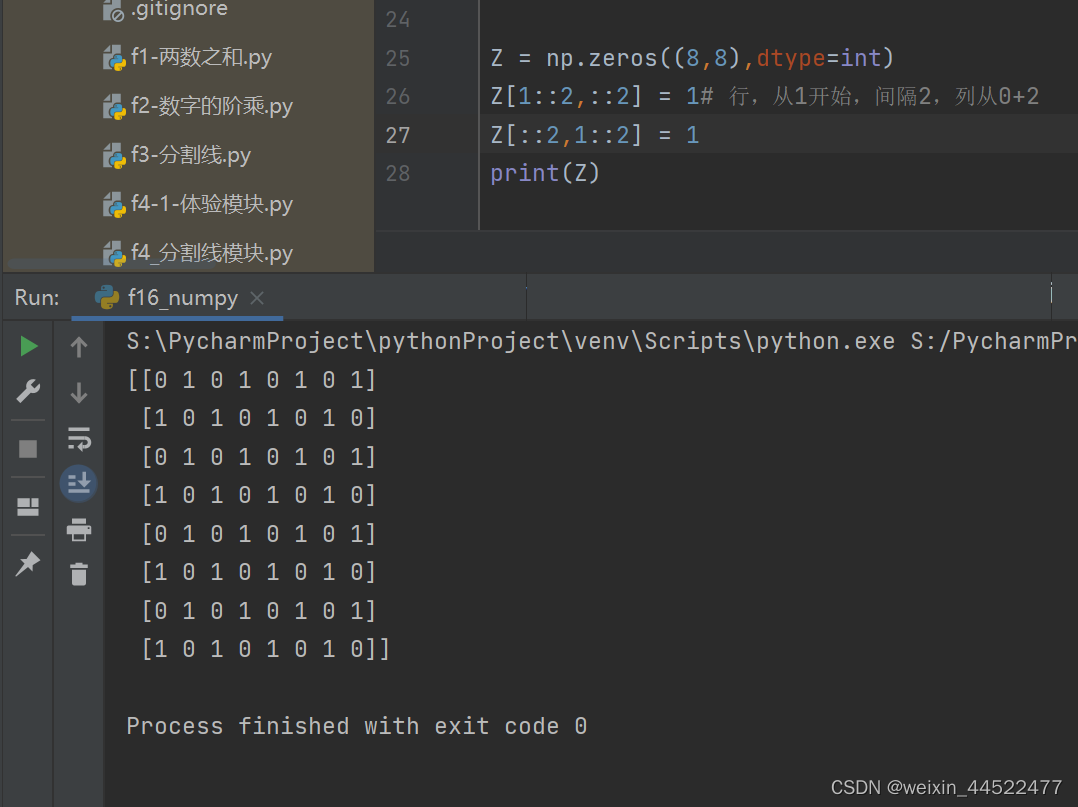Click the Stop process square button
Screen dimensions: 1078x807
point(28,449)
